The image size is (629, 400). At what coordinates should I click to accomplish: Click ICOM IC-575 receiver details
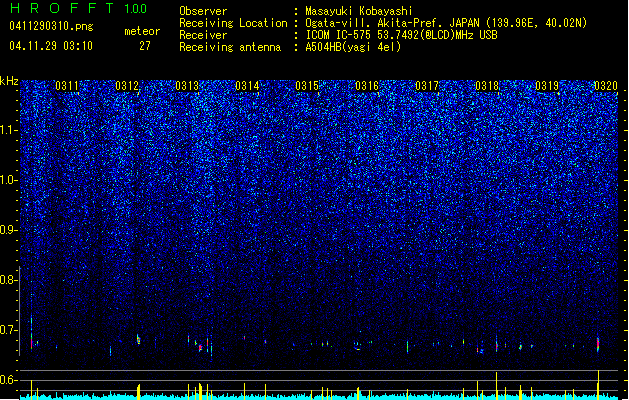401,35
